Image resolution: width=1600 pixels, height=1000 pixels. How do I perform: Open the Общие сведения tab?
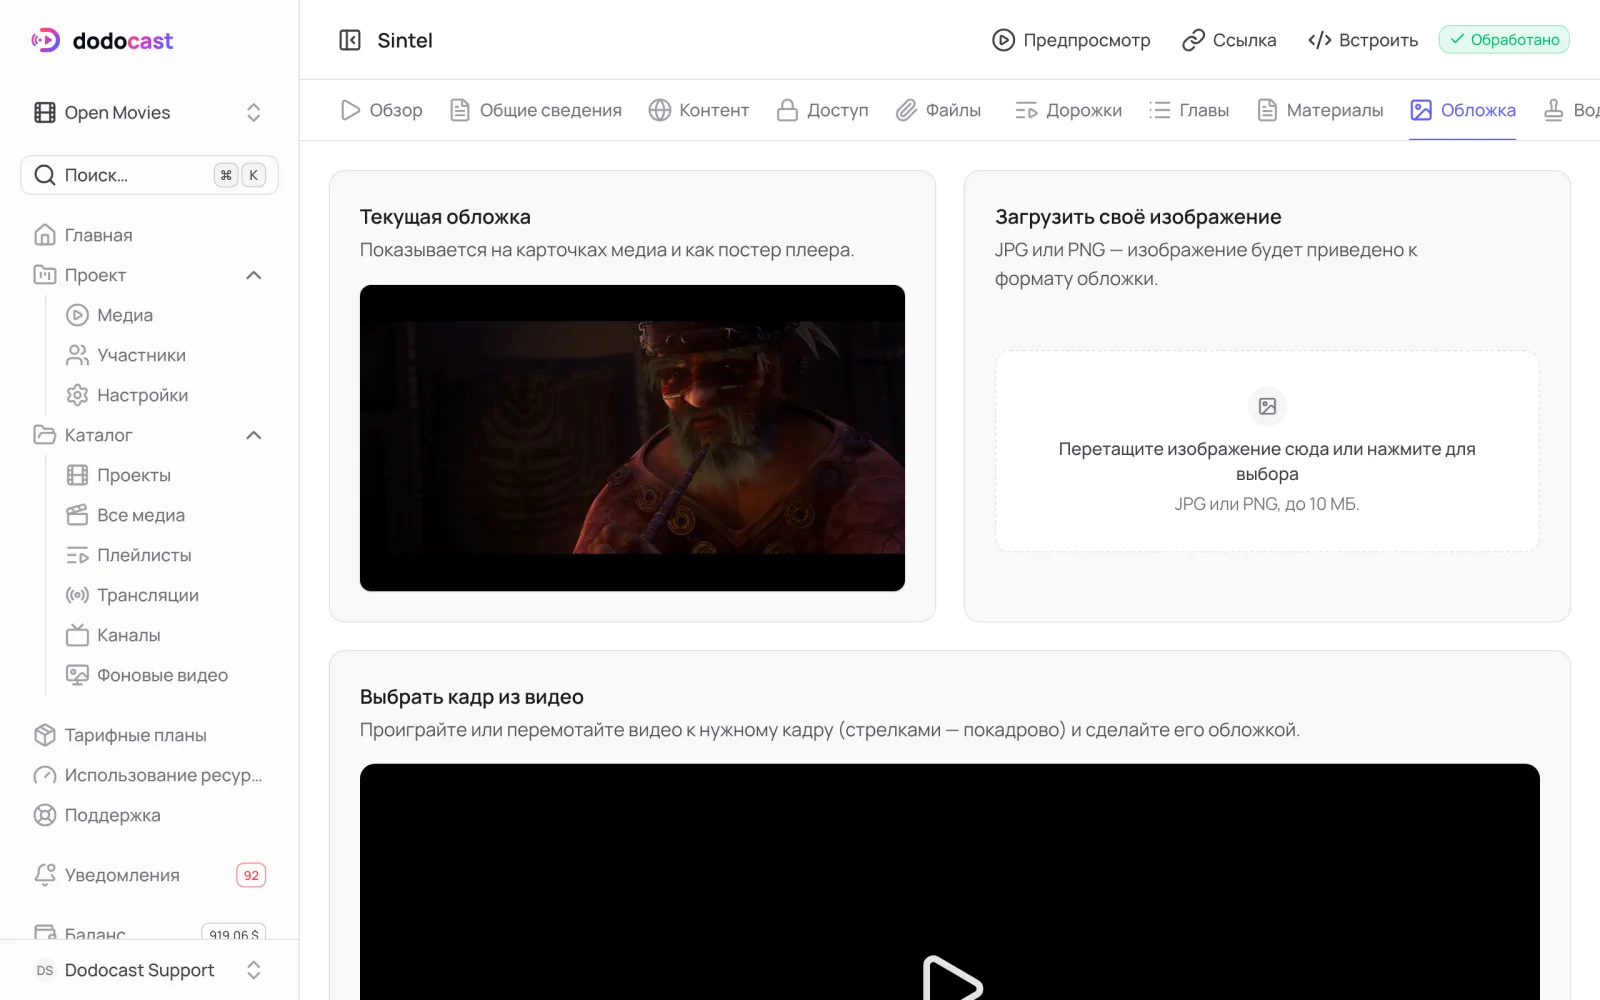(536, 110)
